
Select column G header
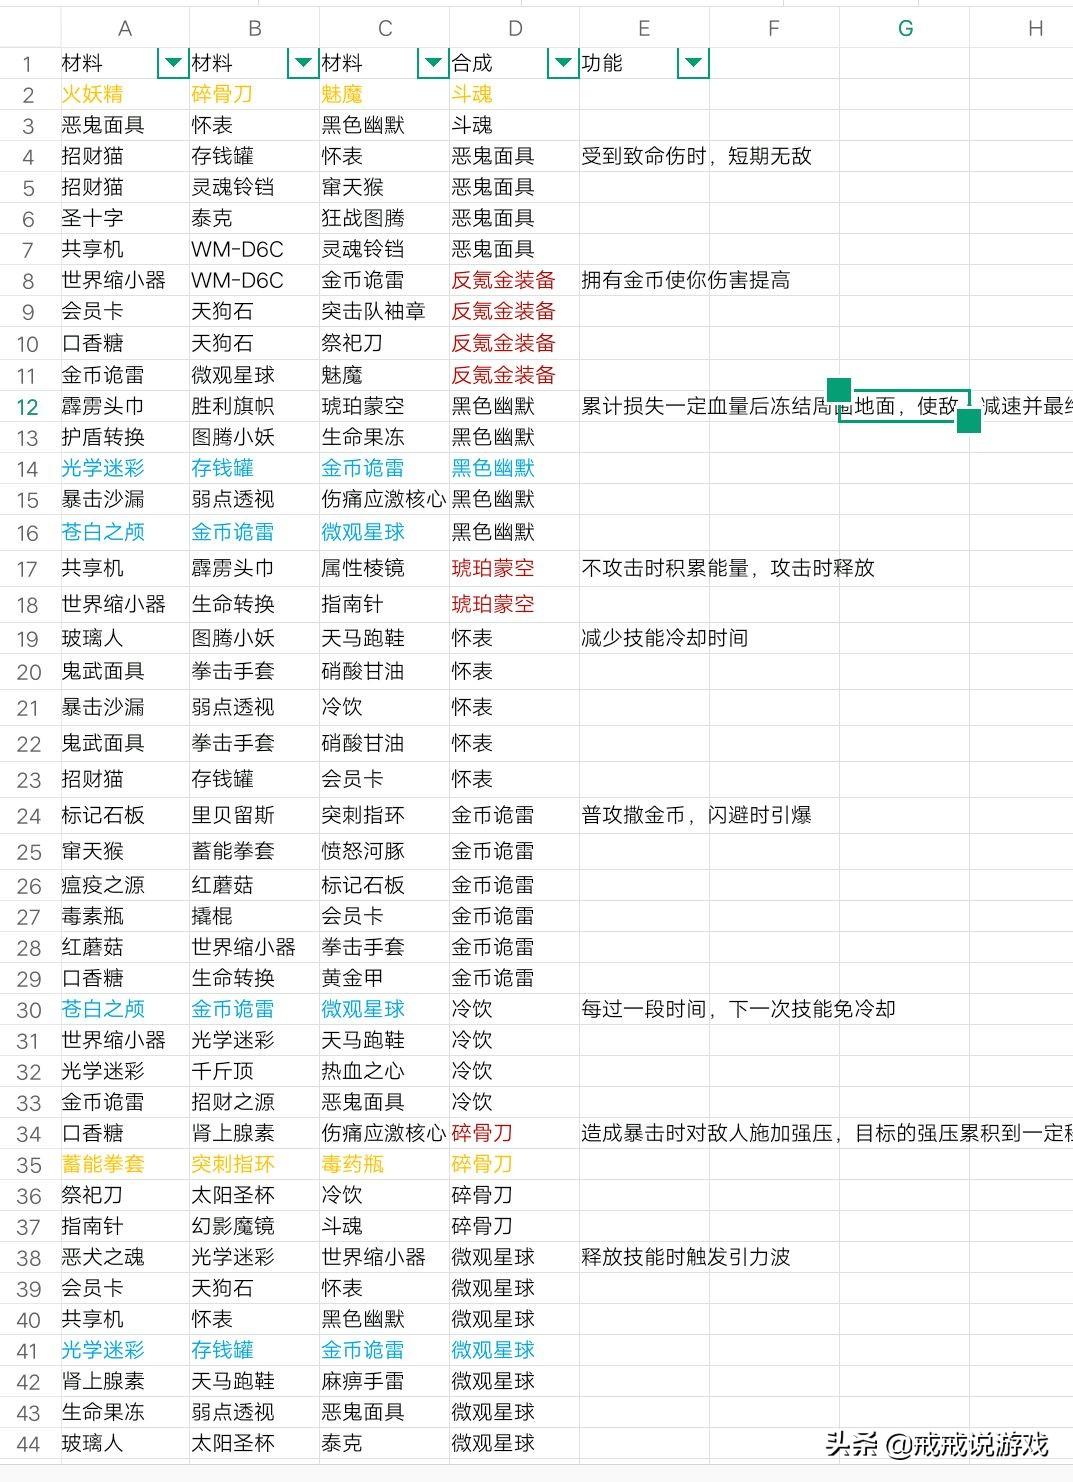coord(905,28)
